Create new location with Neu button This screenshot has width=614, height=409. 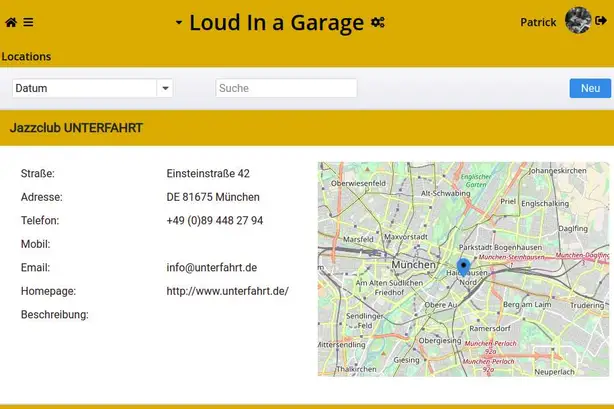pos(590,88)
